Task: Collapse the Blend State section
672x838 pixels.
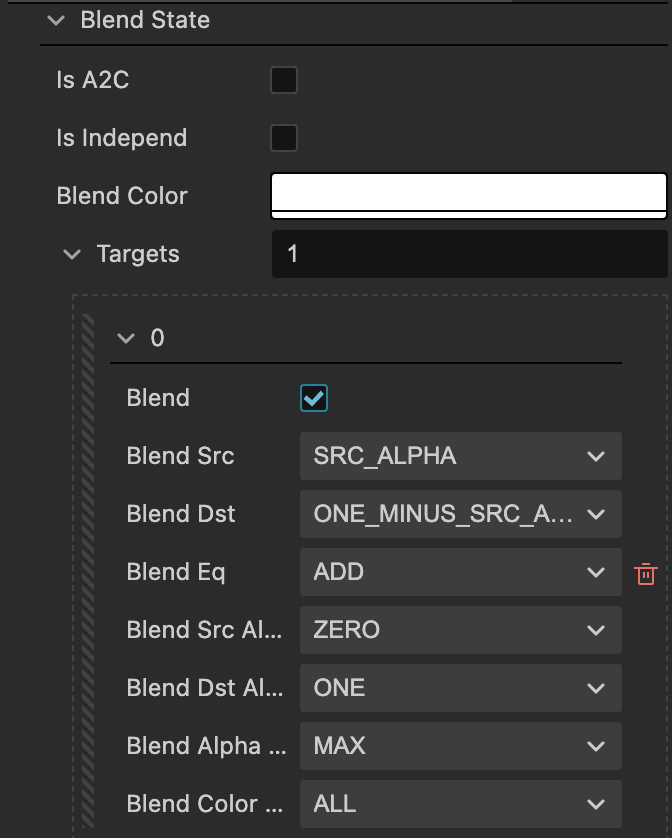Action: coord(56,20)
